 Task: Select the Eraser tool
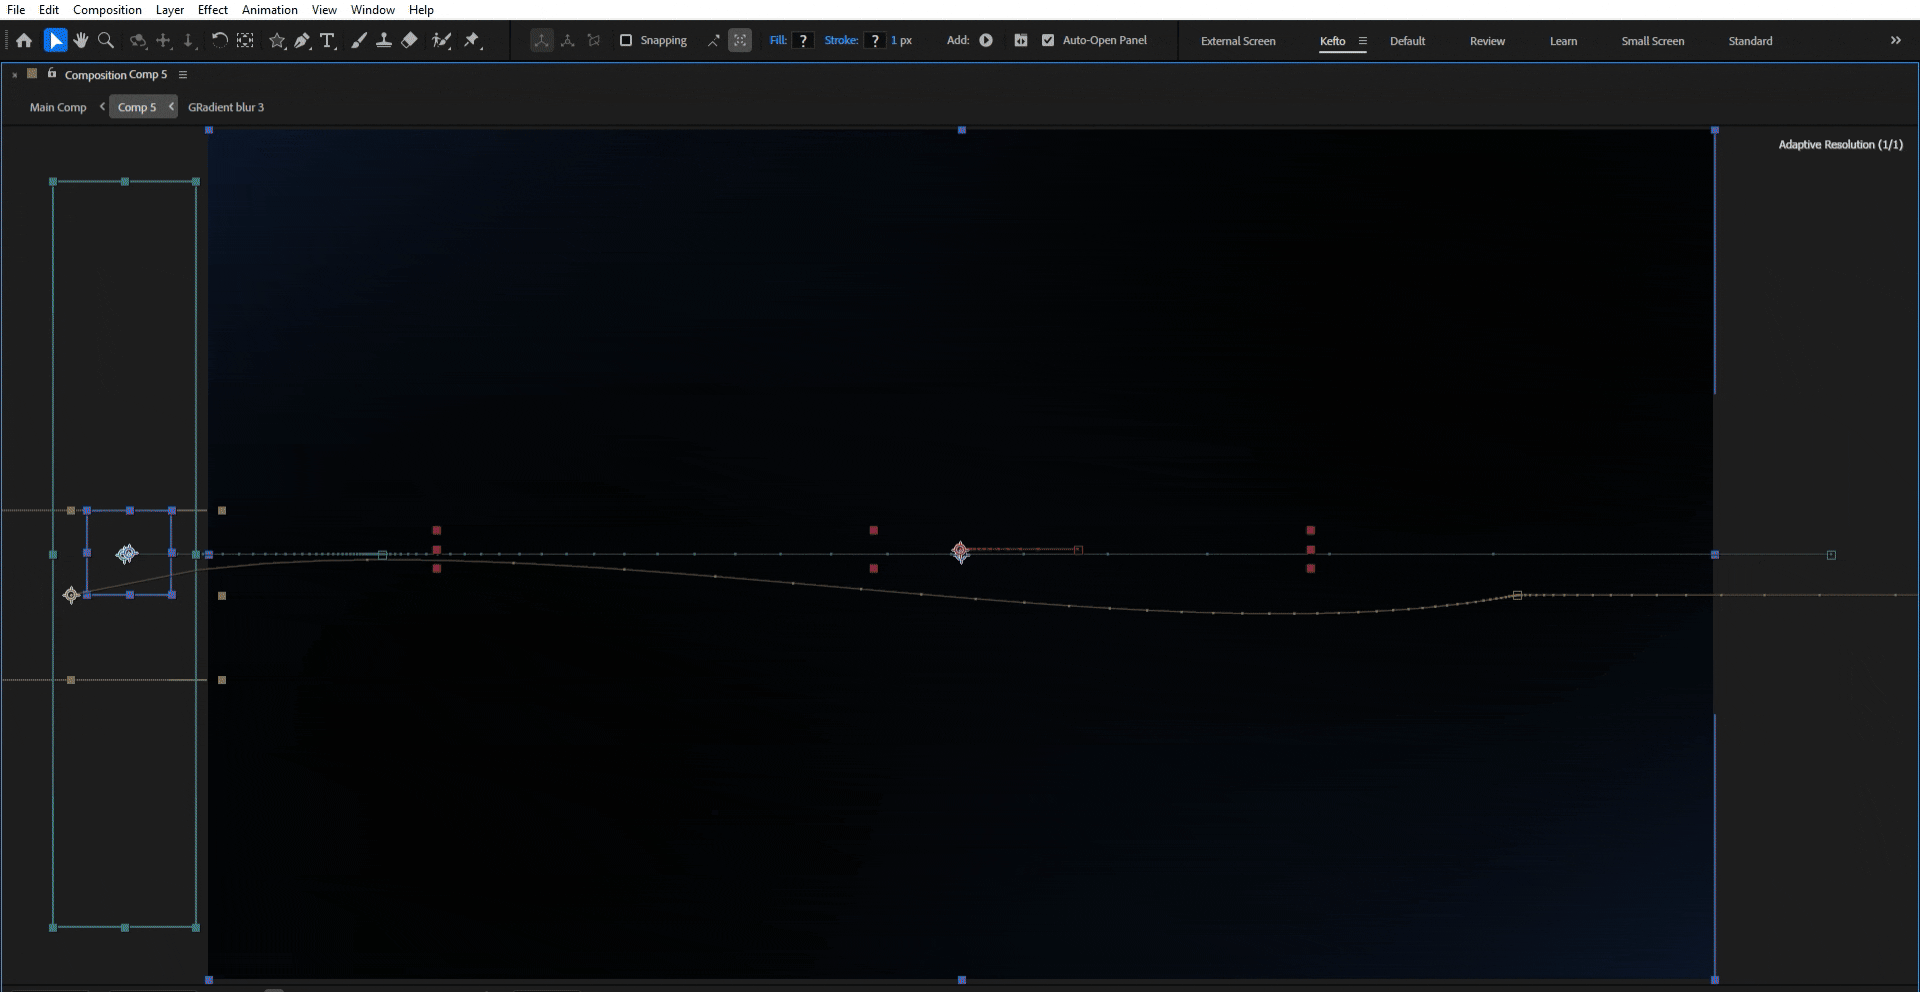point(409,41)
